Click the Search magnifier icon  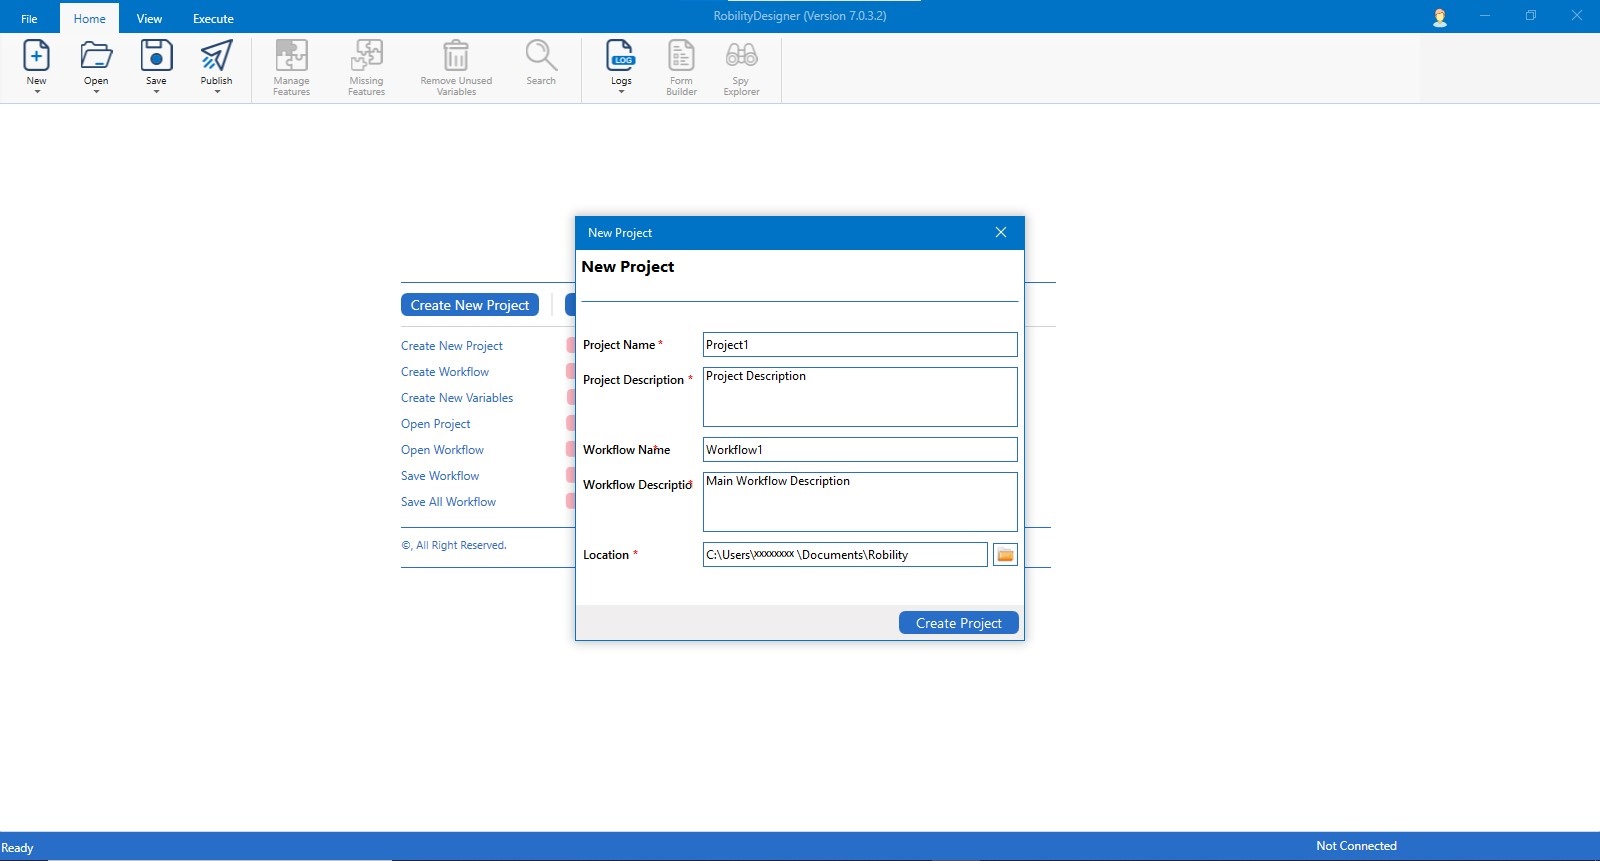541,56
